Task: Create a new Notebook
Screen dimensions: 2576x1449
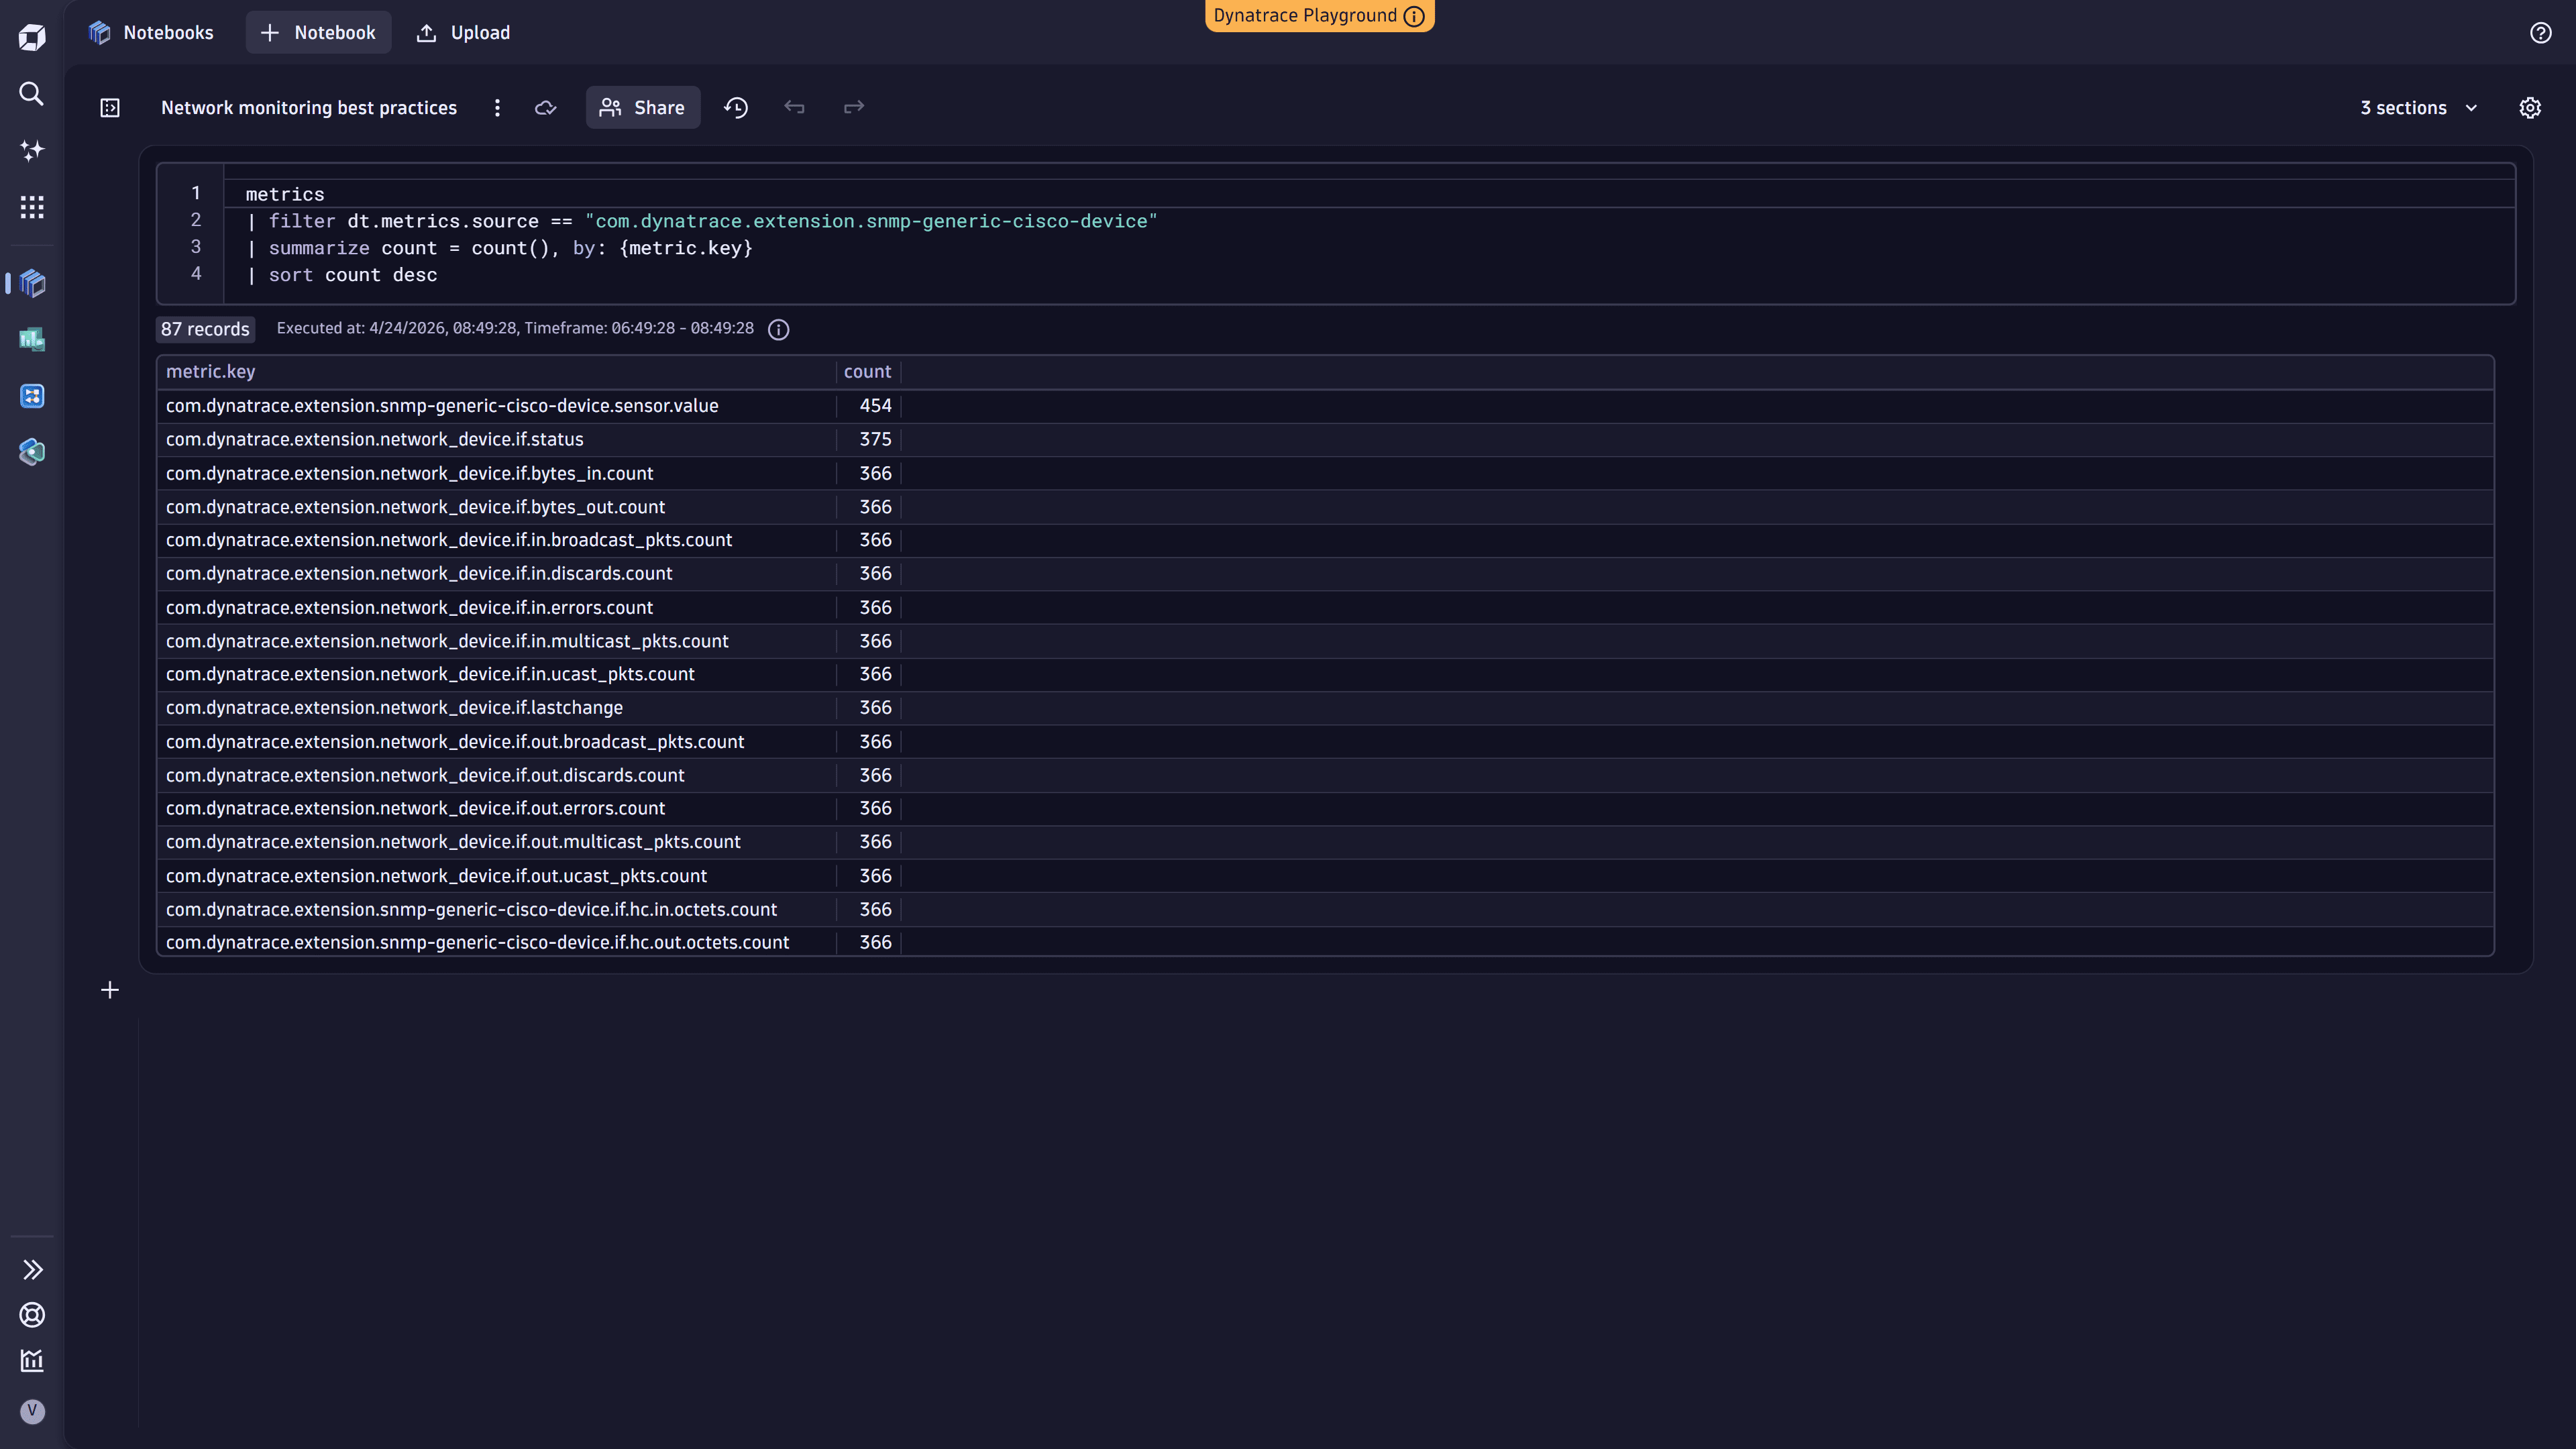Action: pyautogui.click(x=318, y=33)
